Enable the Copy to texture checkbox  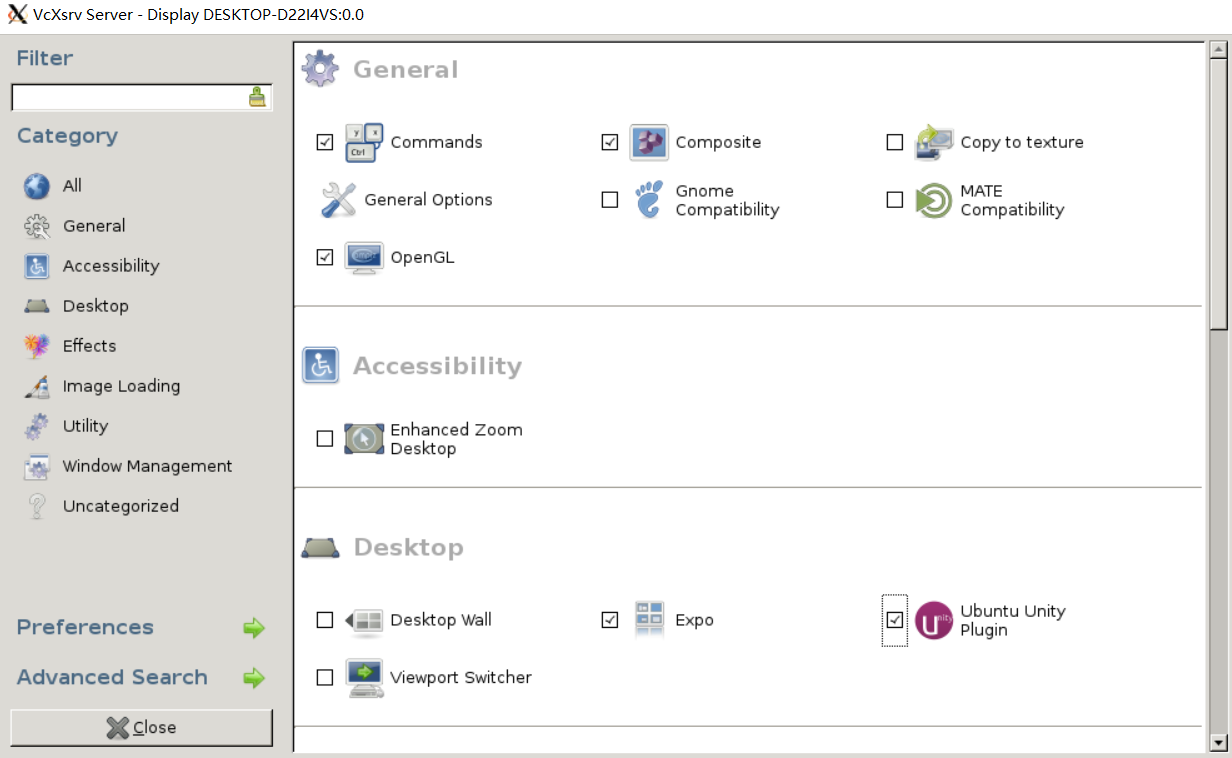(895, 142)
